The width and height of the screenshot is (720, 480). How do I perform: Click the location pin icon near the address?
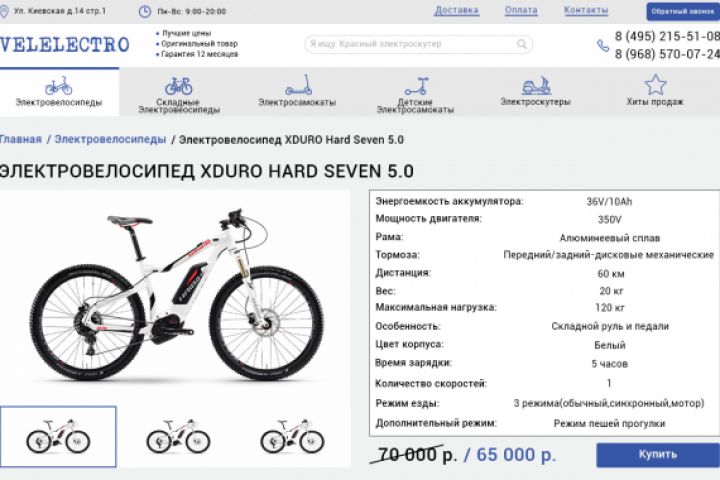point(4,11)
